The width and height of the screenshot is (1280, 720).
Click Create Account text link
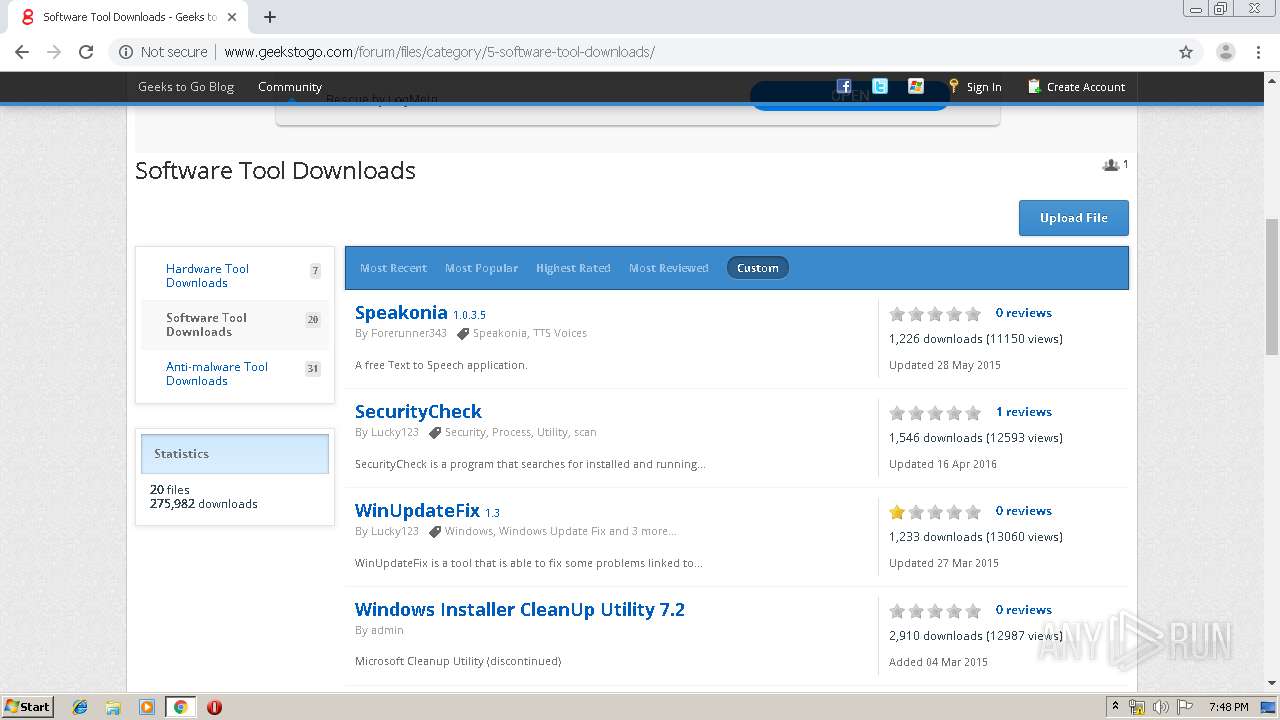coord(1086,87)
